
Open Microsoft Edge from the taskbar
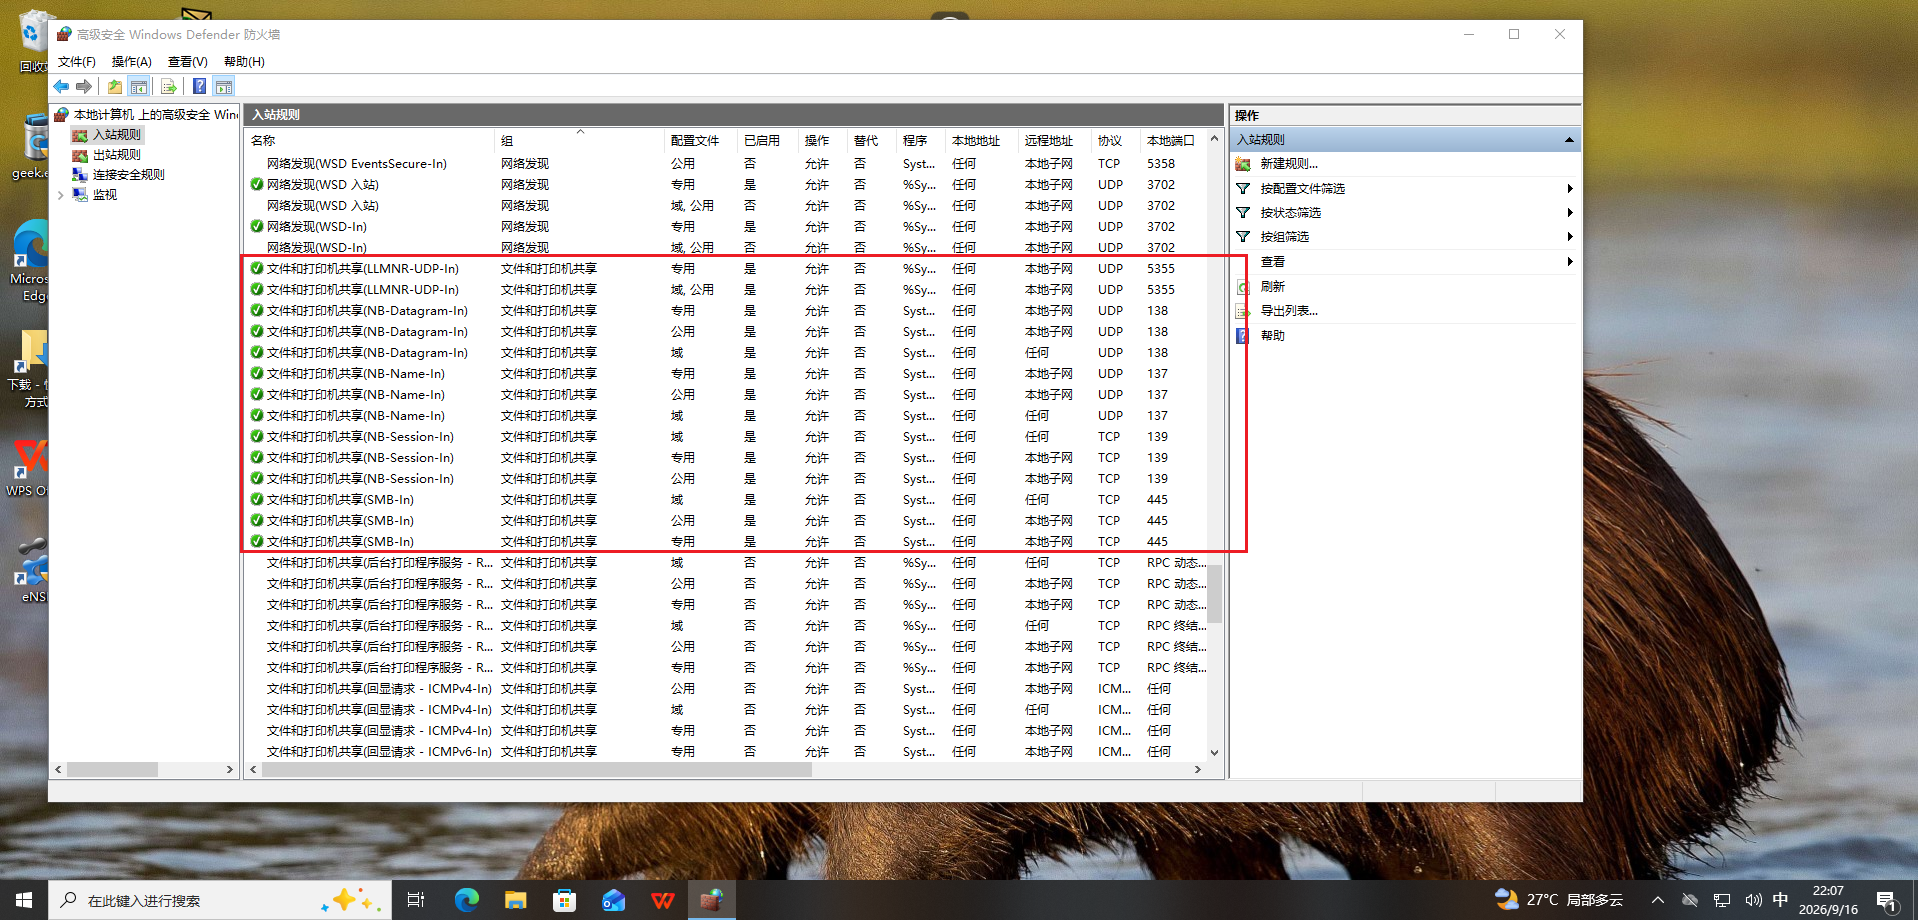click(x=466, y=900)
